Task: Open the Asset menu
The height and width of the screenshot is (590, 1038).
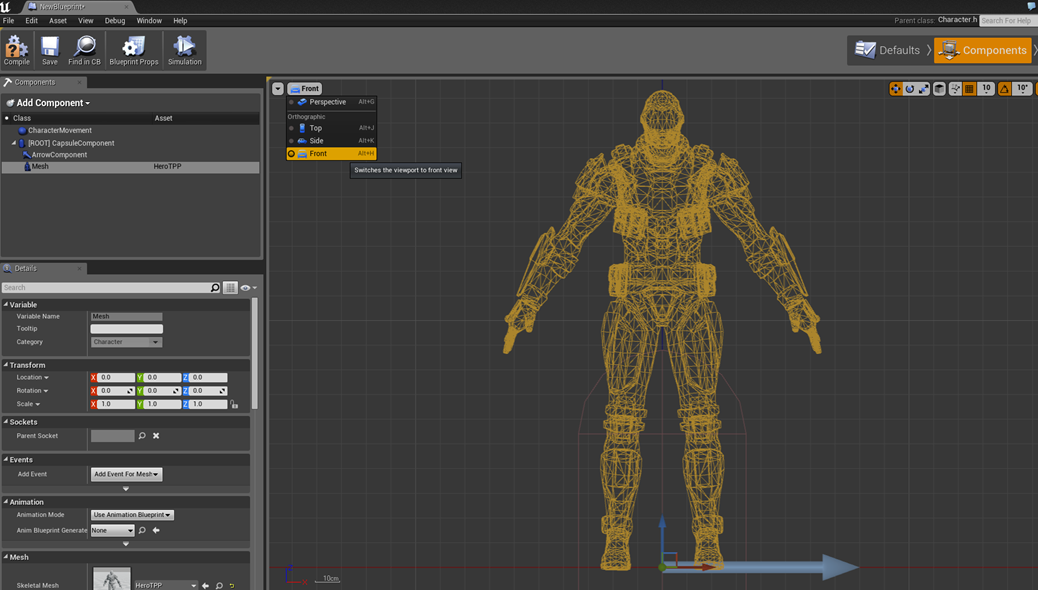Action: coord(58,20)
